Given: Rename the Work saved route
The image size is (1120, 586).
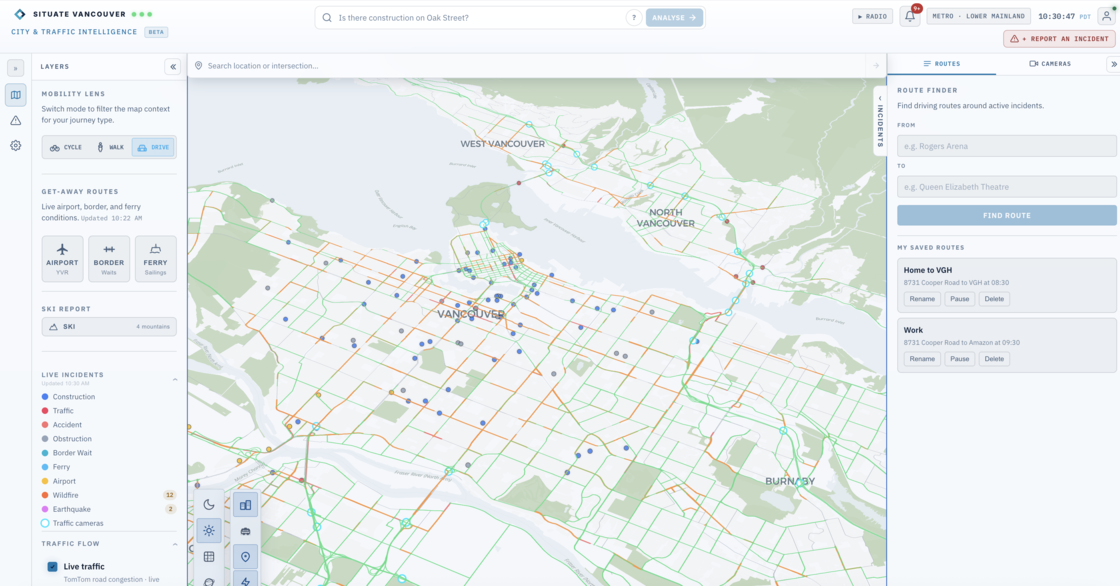Looking at the screenshot, I should (922, 359).
